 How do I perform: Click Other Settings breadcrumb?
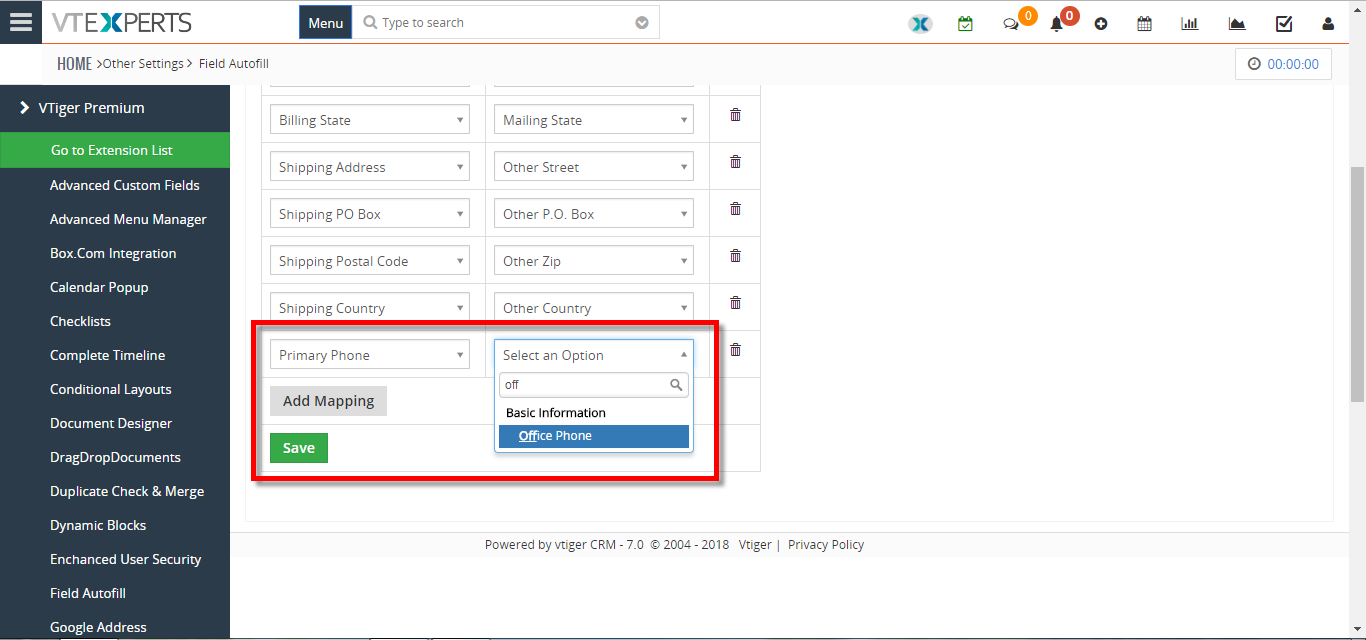pyautogui.click(x=143, y=64)
